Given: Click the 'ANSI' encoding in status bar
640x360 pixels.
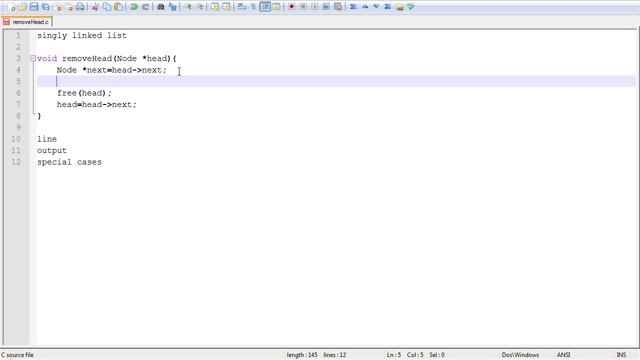Looking at the screenshot, I should coord(564,355).
